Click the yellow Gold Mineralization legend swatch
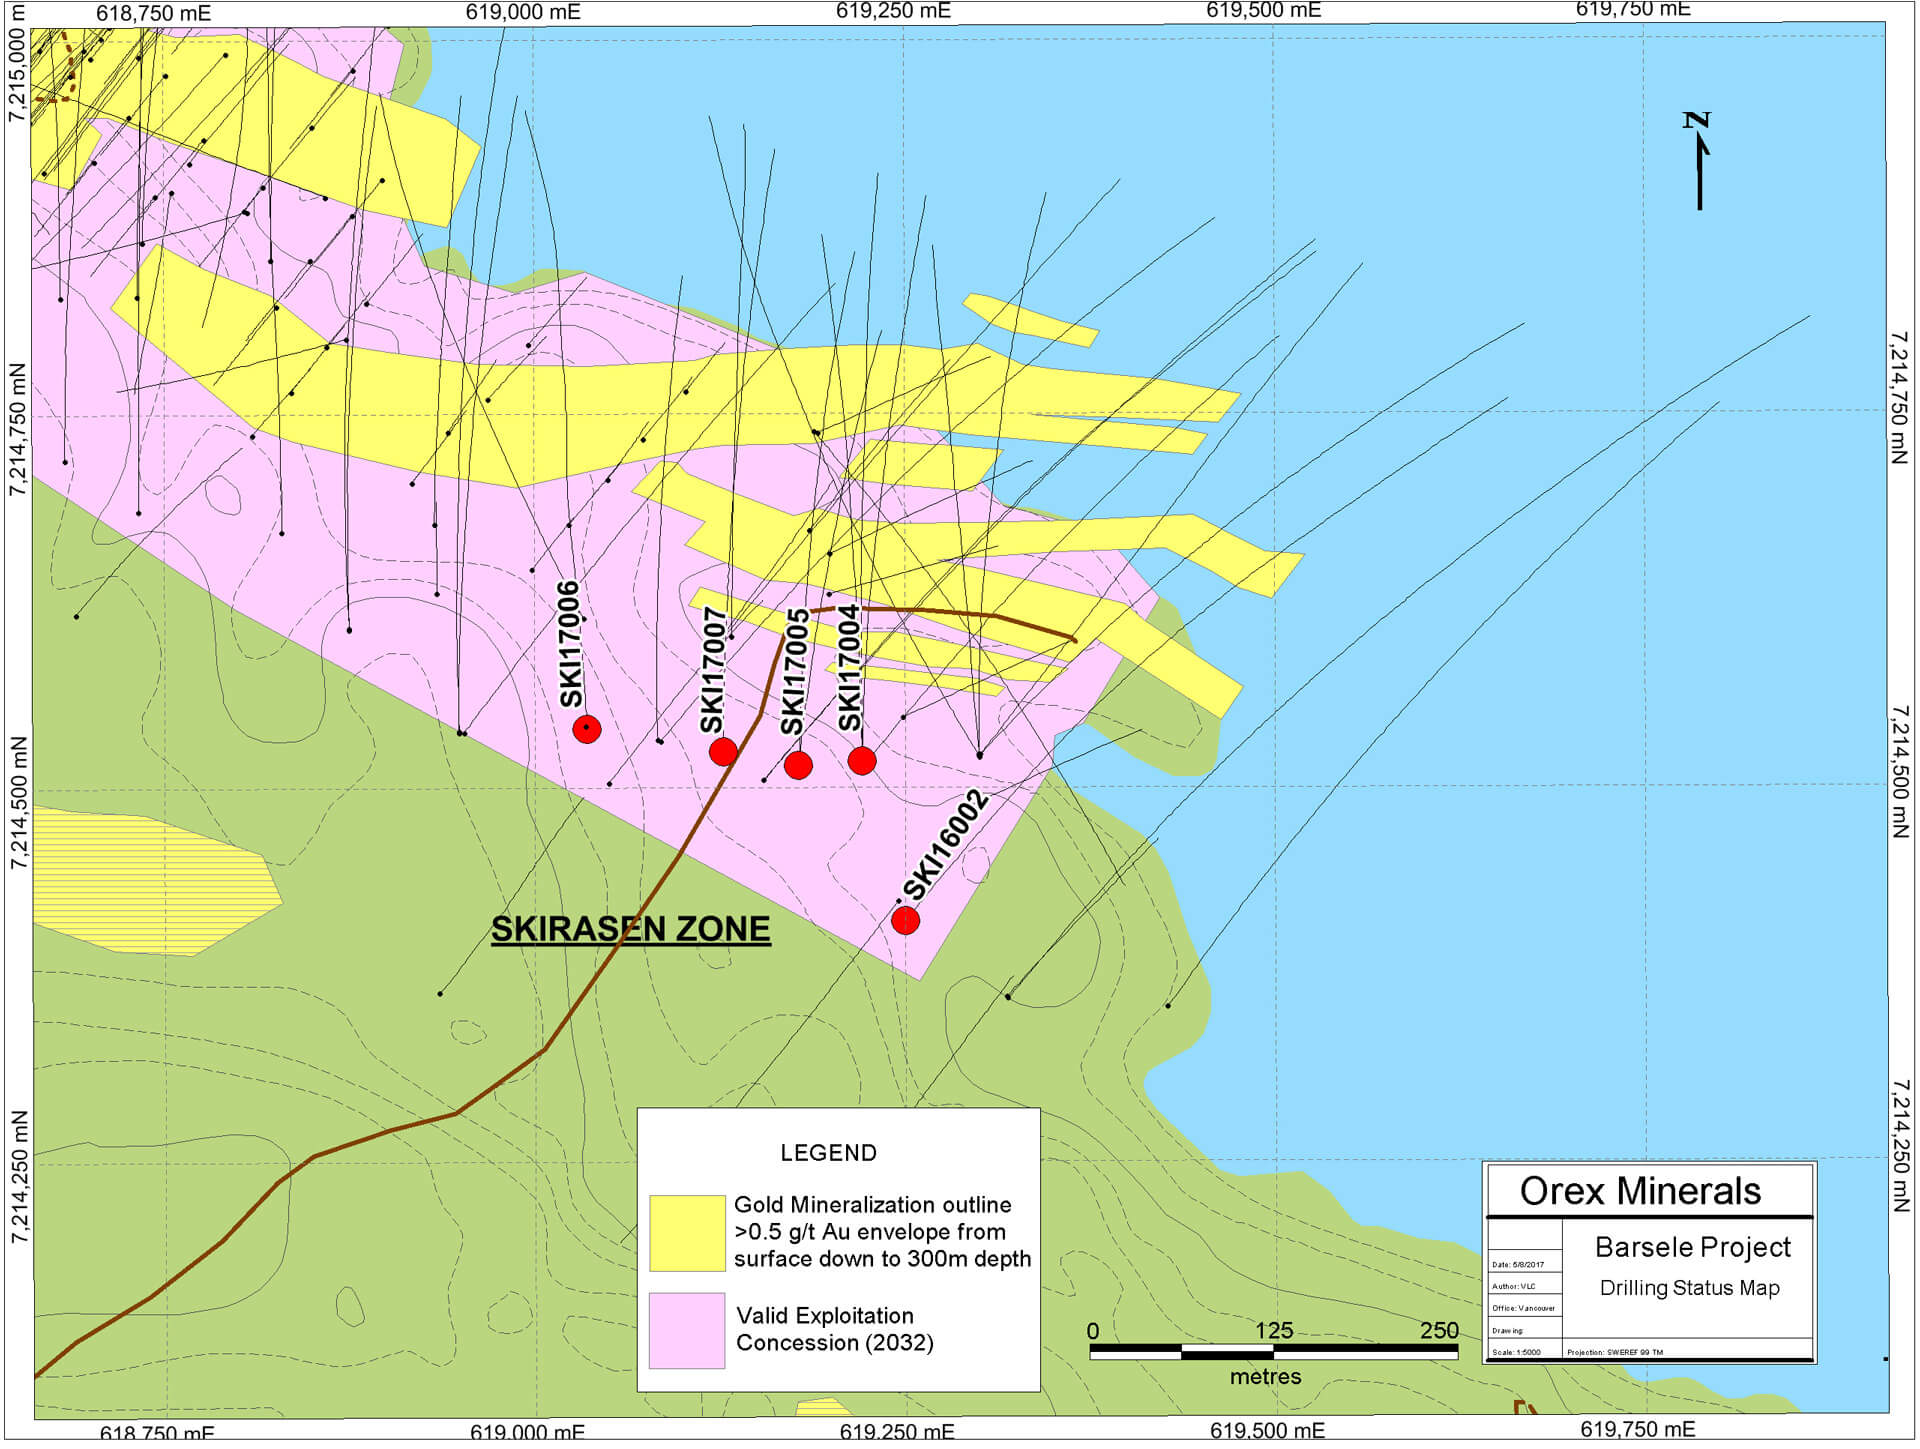 point(687,1233)
